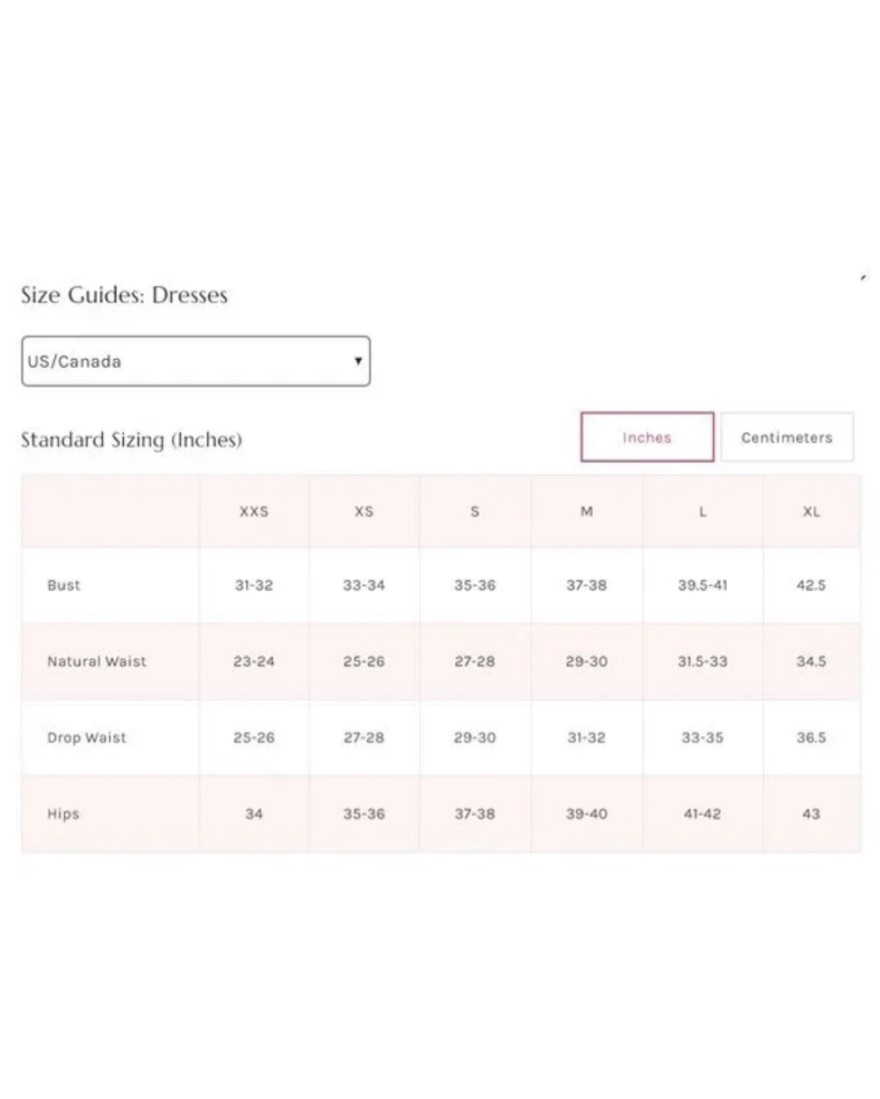This screenshot has width=880, height=1099.
Task: Open the US/Canada region dropdown
Action: (195, 361)
